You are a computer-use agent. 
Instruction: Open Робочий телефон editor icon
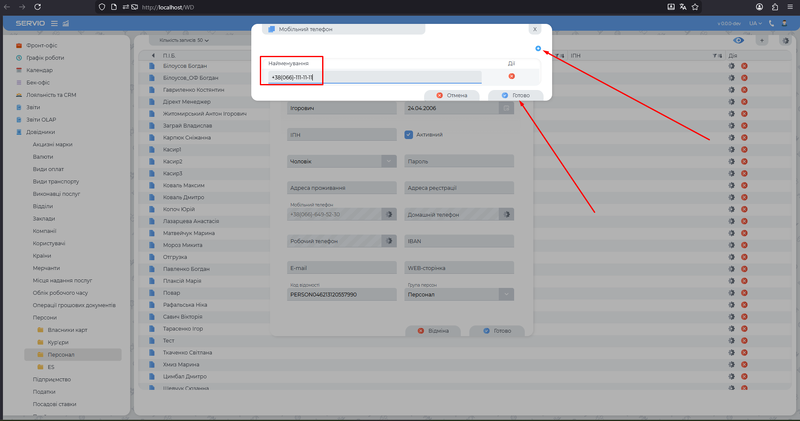388,240
